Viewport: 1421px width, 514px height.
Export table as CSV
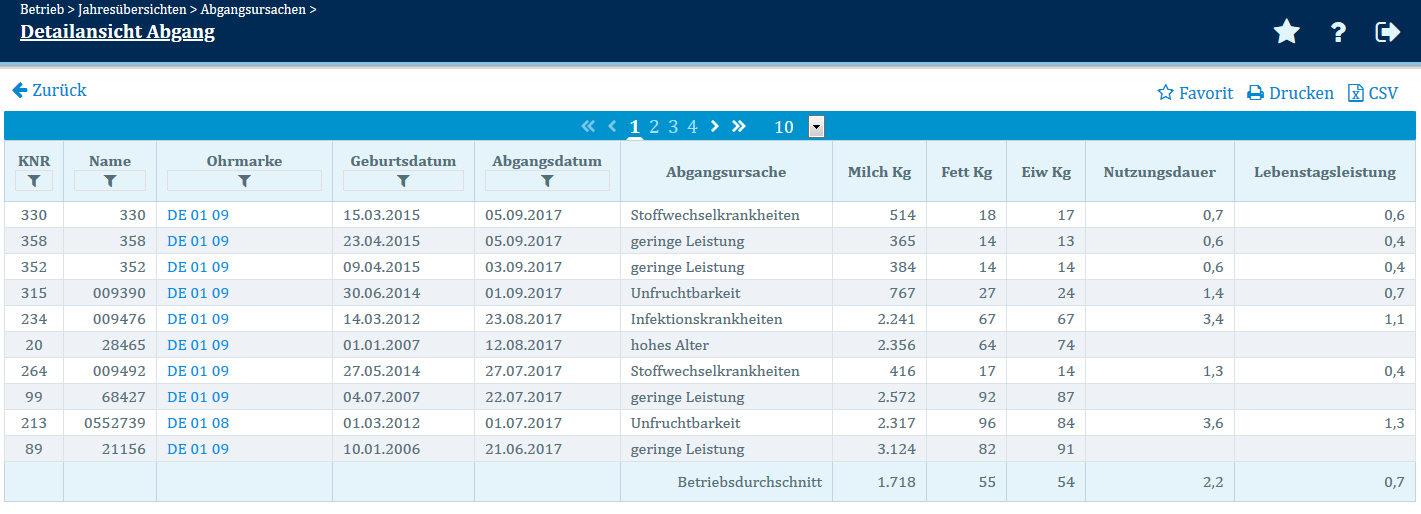click(x=1373, y=93)
